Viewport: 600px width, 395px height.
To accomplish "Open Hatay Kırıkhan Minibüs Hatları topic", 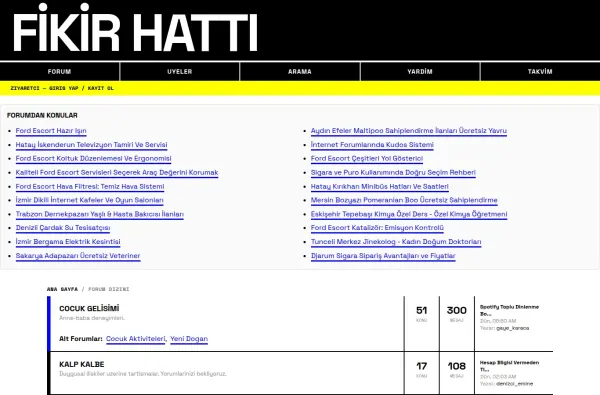I will point(380,186).
